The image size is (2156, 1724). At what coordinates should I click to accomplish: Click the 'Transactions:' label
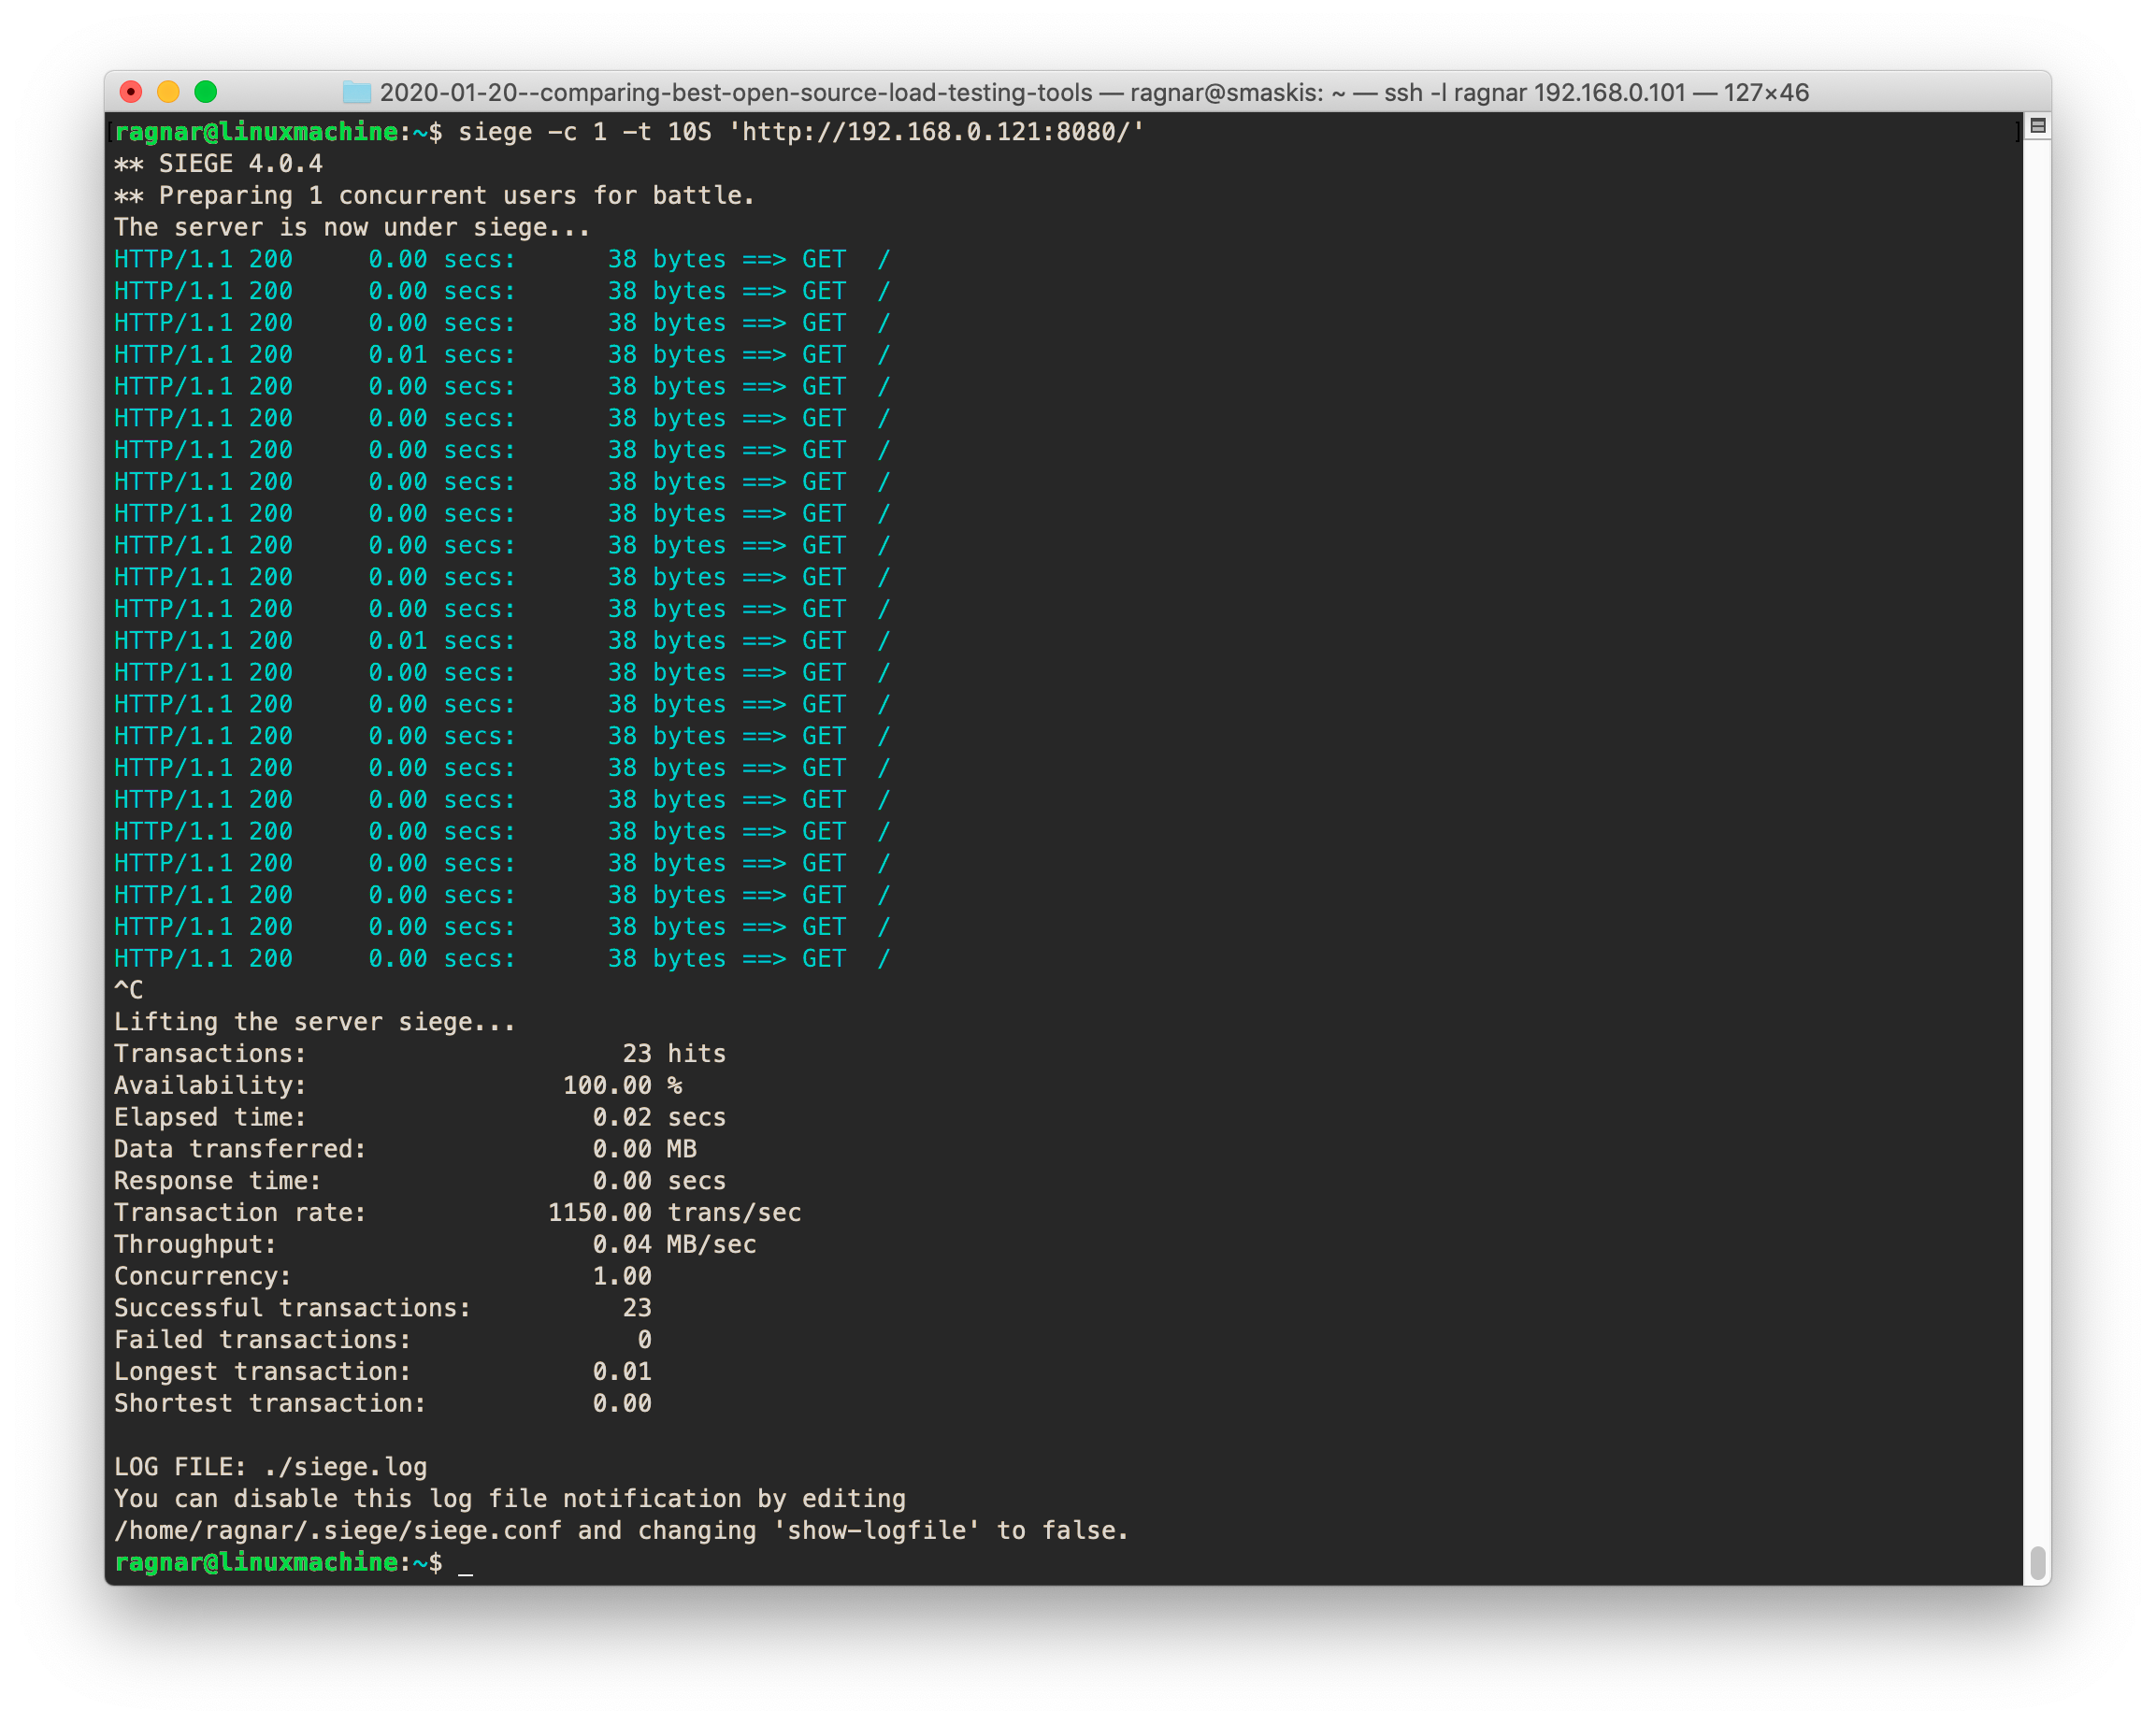pyautogui.click(x=210, y=1054)
